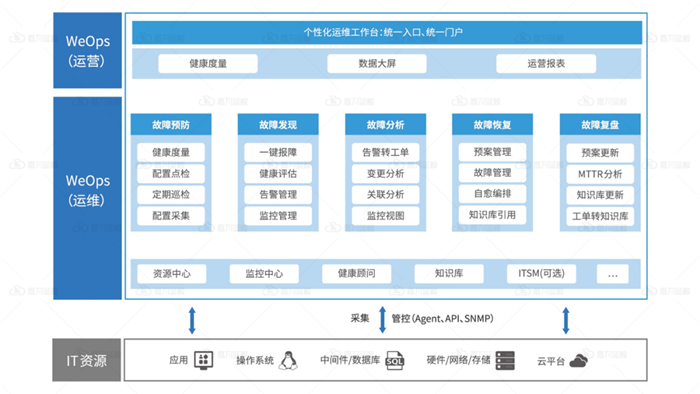Click the 故障管理 item
The width and height of the screenshot is (700, 394).
click(x=492, y=173)
